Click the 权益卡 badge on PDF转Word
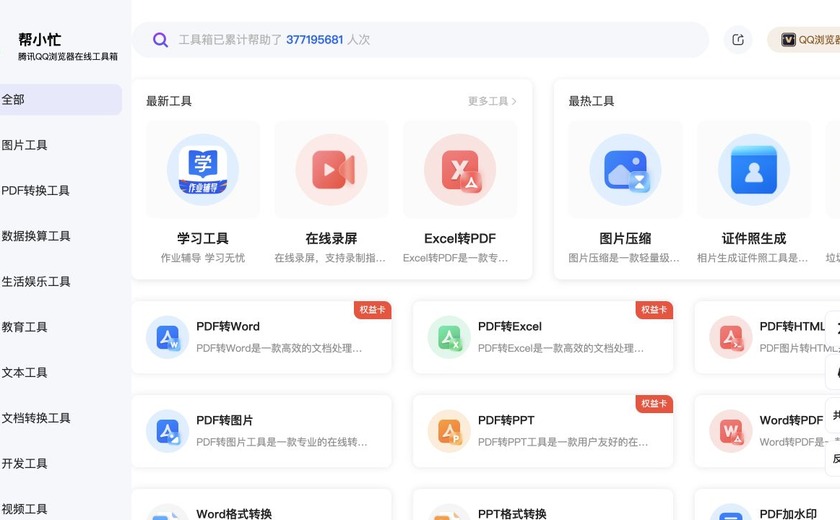Screen dimensions: 840x520 (x=372, y=310)
